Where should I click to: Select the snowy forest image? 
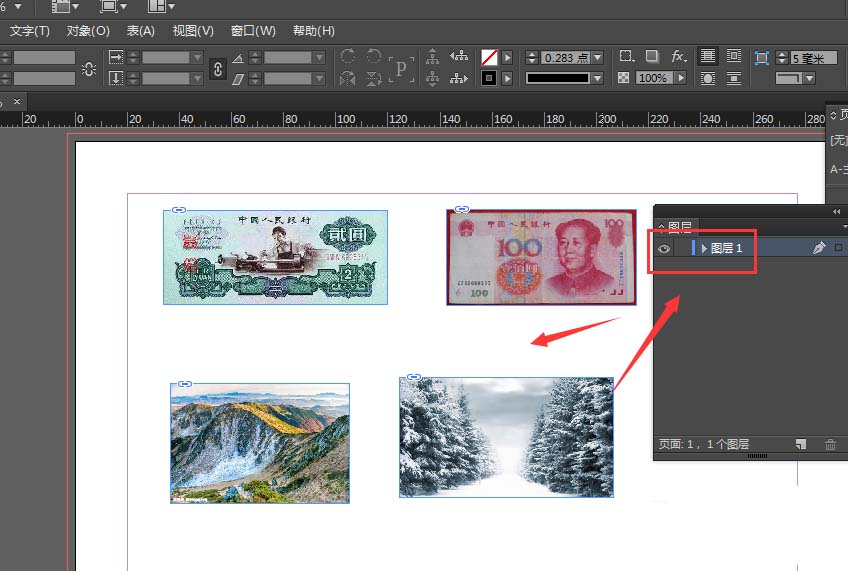click(x=506, y=437)
